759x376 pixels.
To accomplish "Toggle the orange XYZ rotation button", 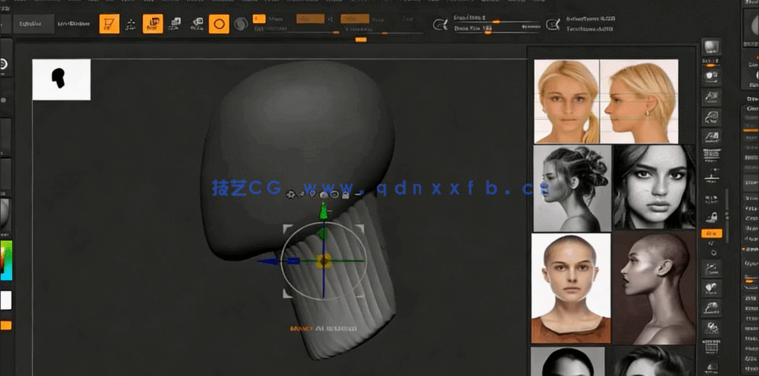I will click(x=712, y=233).
